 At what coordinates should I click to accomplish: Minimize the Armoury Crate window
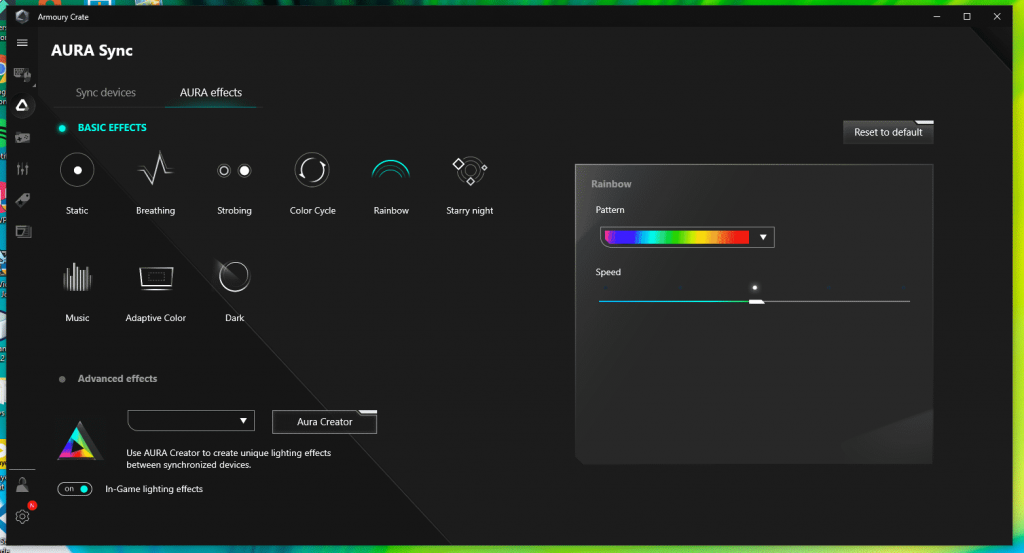point(936,16)
